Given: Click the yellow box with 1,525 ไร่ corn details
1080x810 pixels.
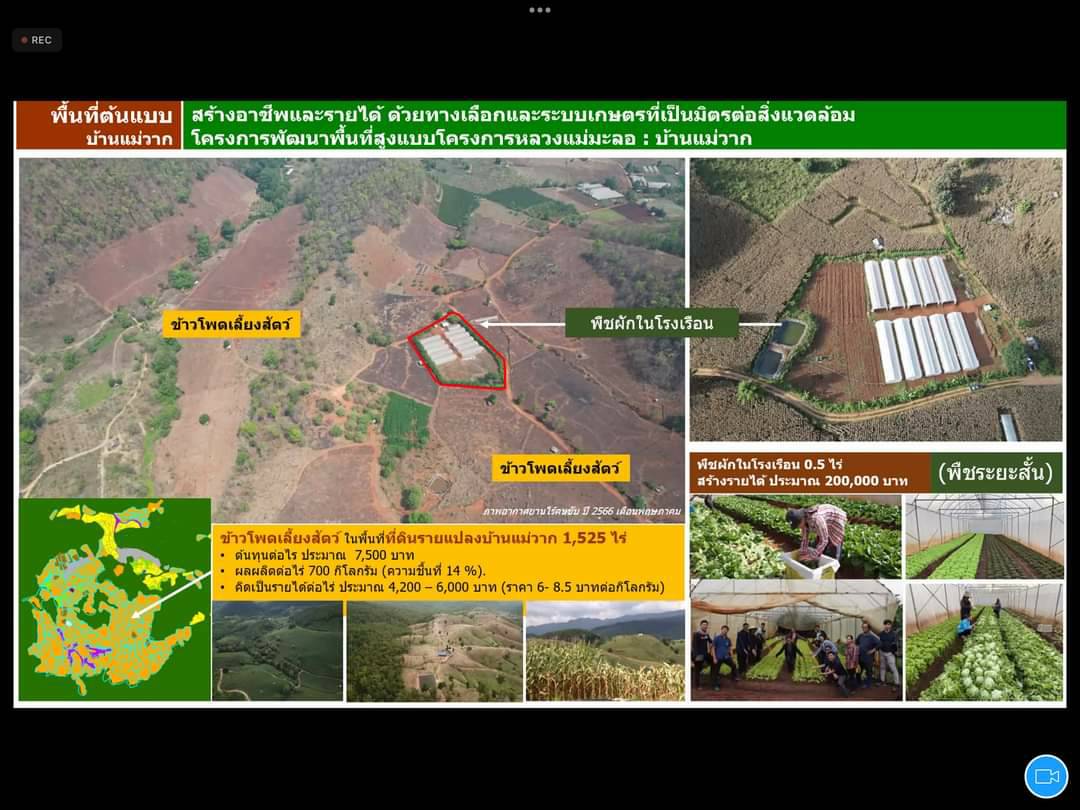Looking at the screenshot, I should coord(448,561).
